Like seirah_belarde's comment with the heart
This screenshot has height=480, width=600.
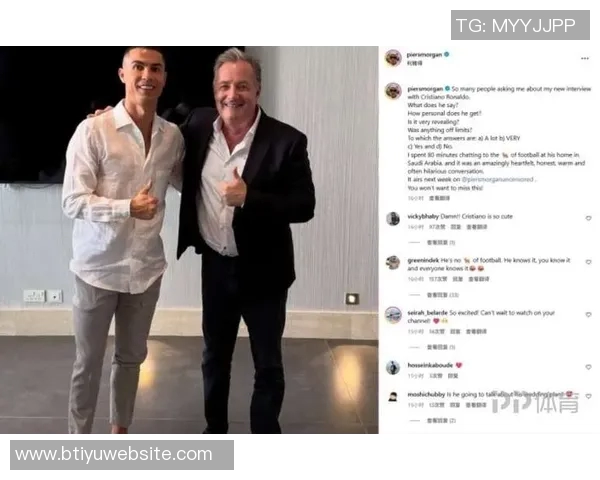click(589, 315)
